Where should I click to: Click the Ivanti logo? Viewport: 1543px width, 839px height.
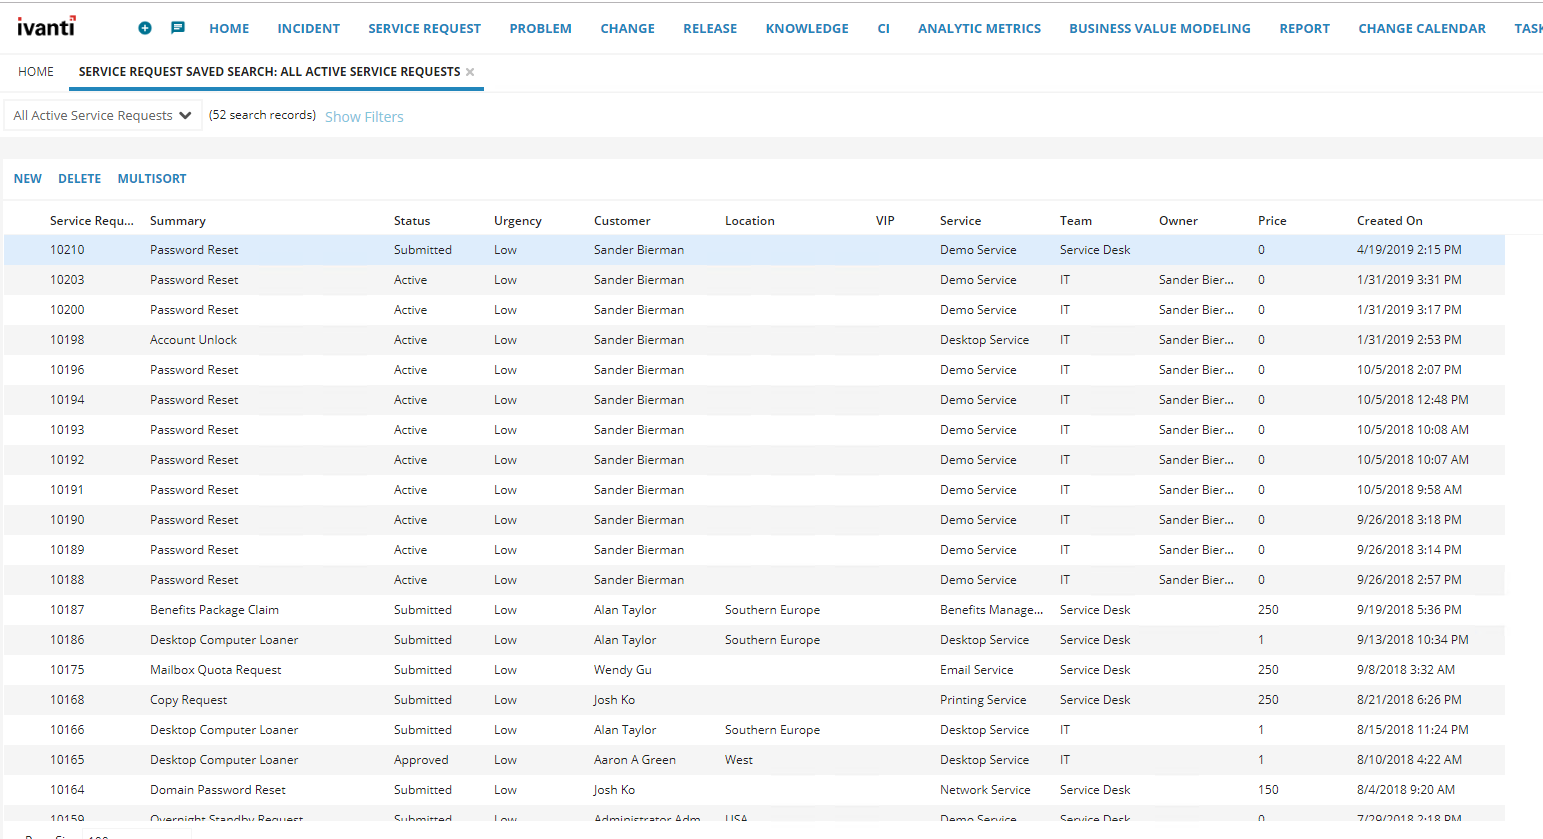[x=46, y=26]
